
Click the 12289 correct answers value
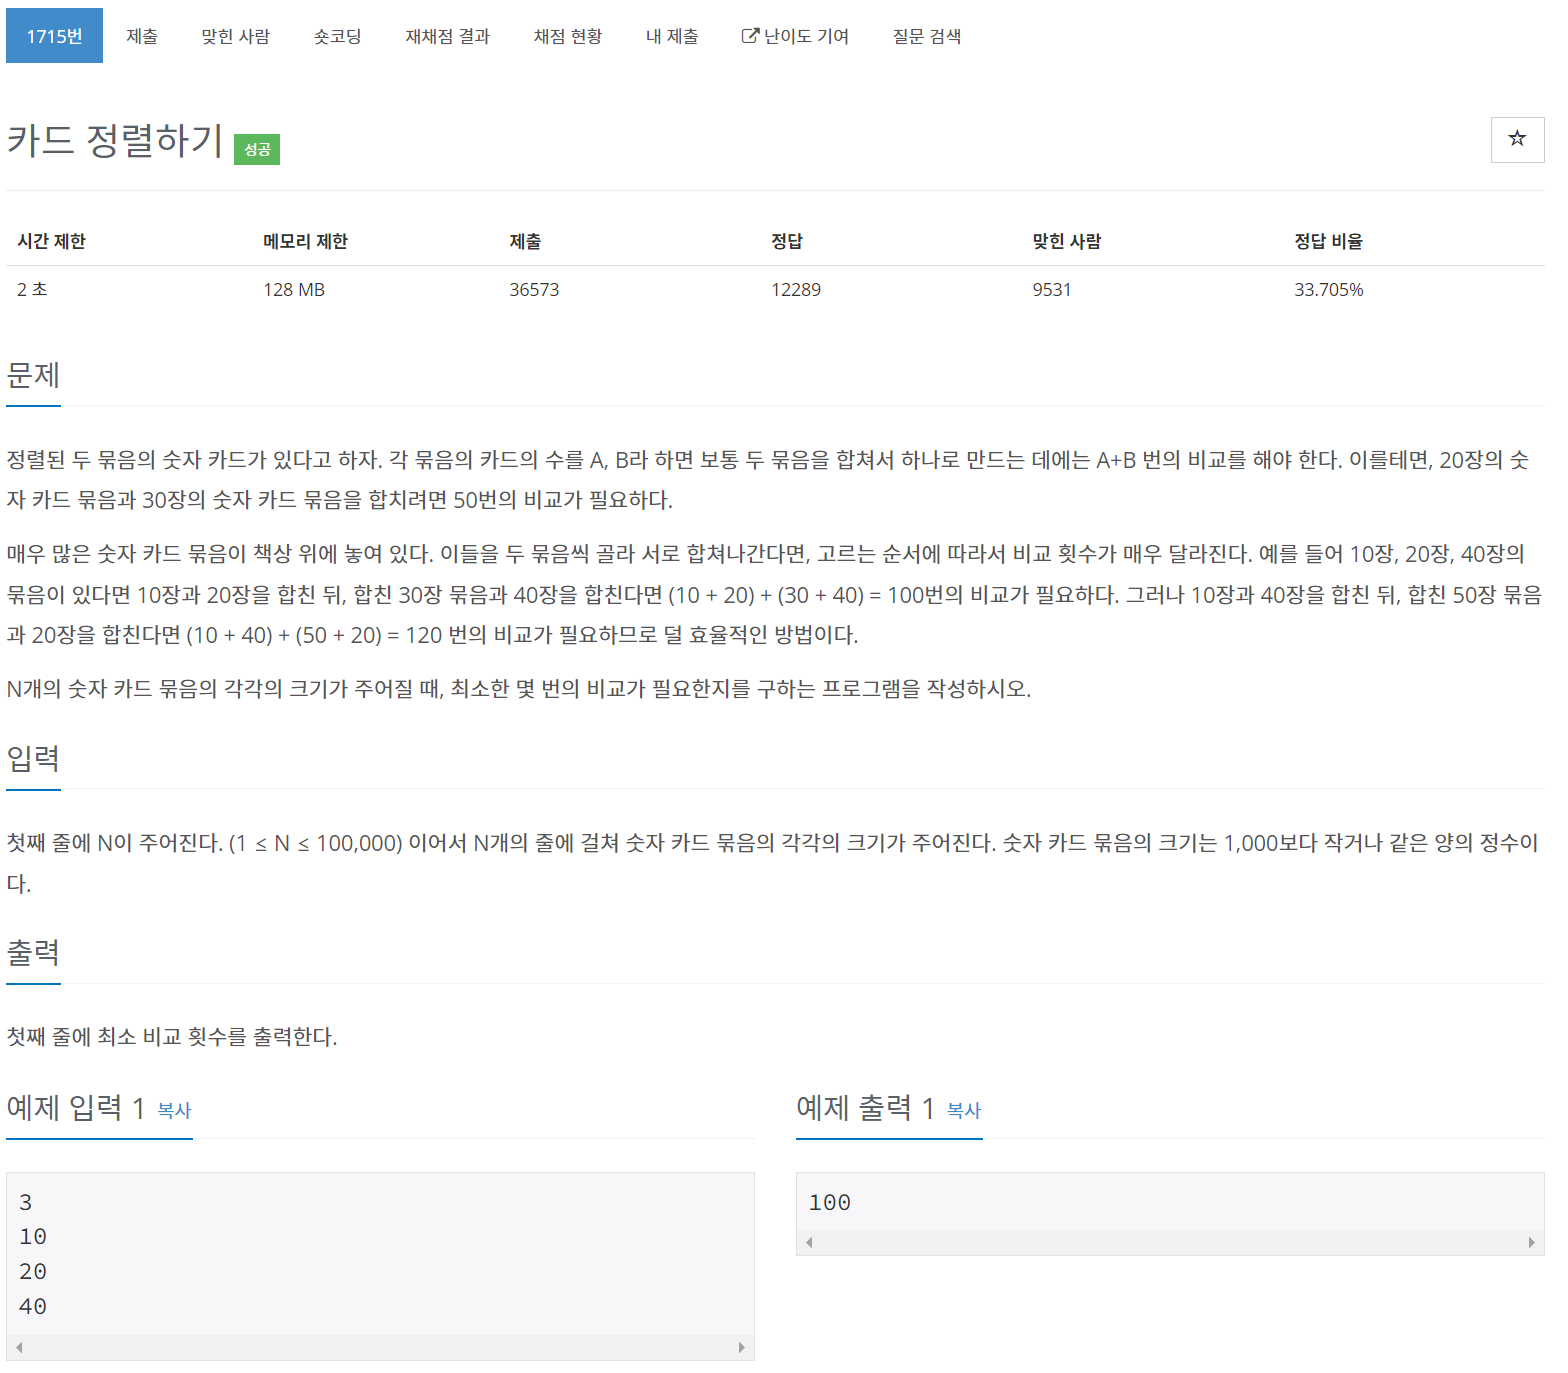click(x=796, y=289)
